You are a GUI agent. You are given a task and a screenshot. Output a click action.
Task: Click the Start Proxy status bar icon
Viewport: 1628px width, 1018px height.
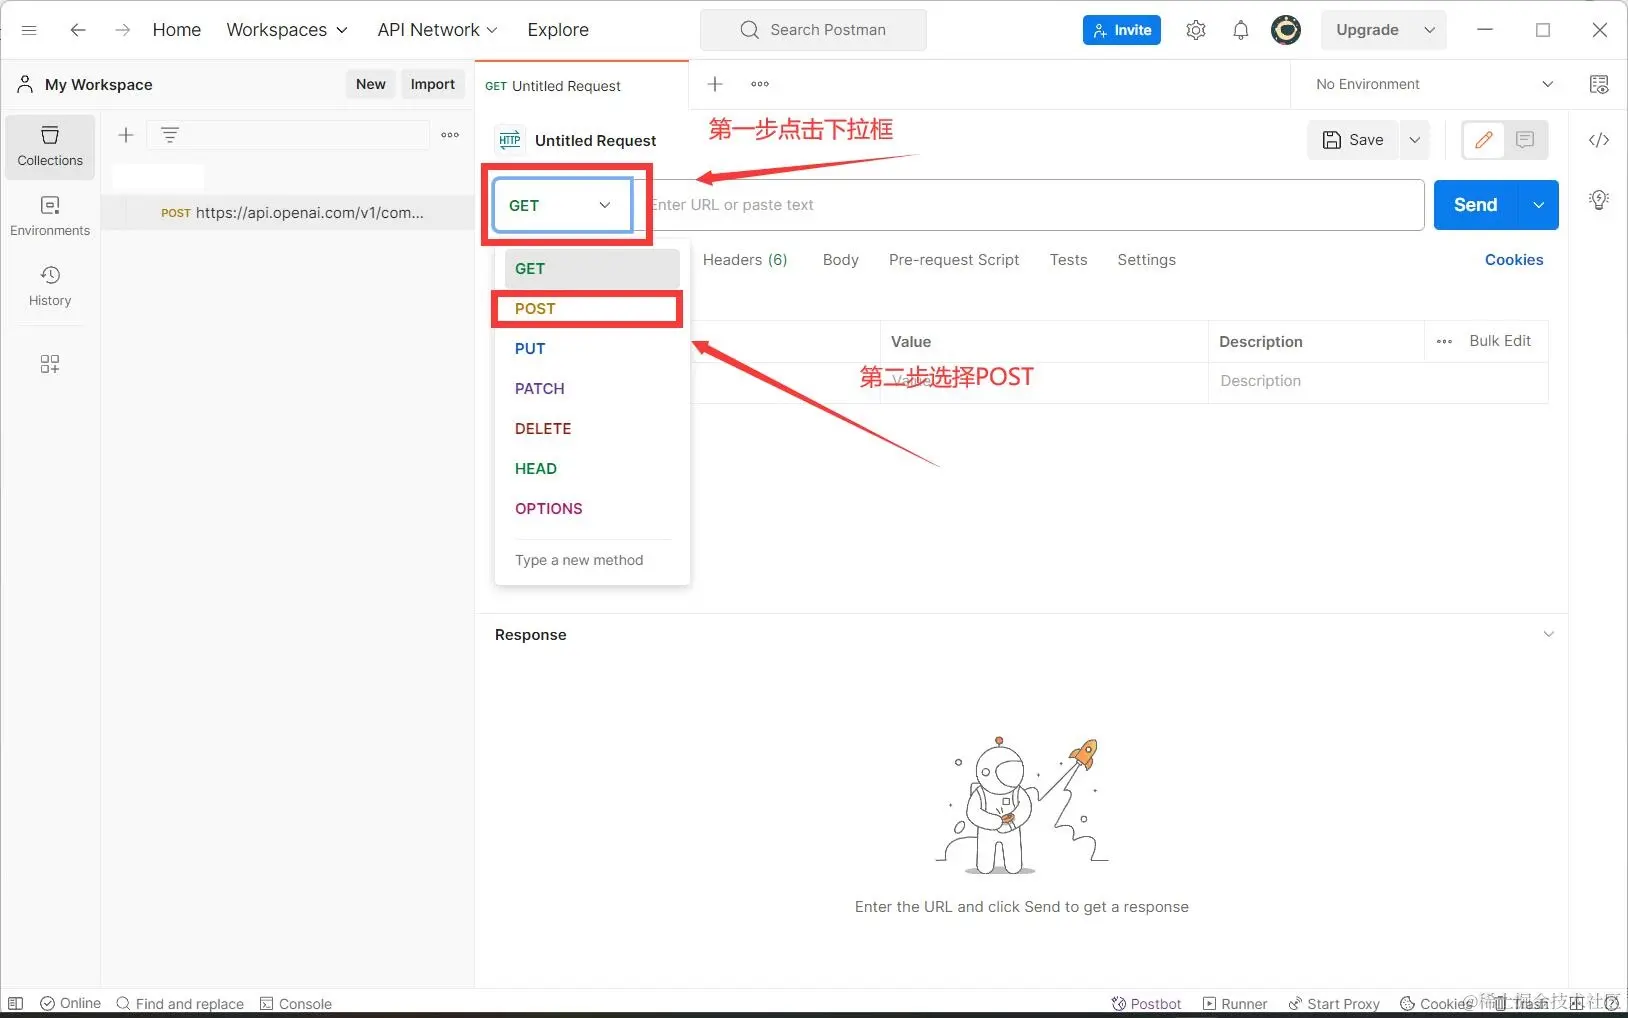pyautogui.click(x=1333, y=1003)
